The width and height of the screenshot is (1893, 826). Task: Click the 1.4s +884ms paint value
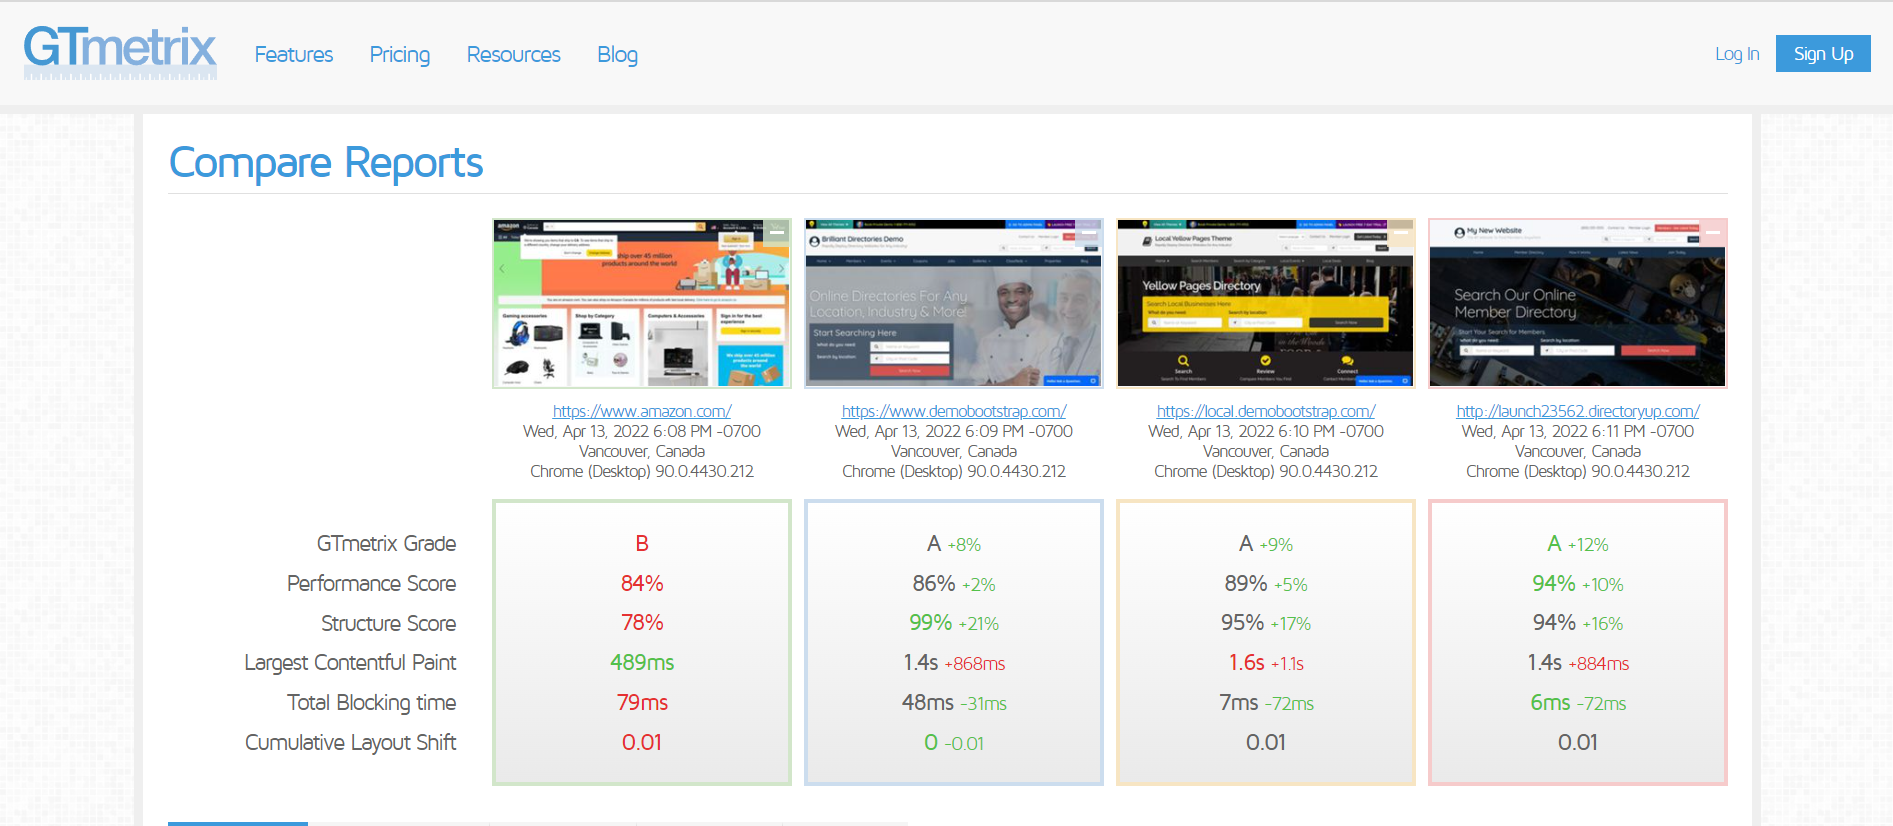click(1578, 663)
